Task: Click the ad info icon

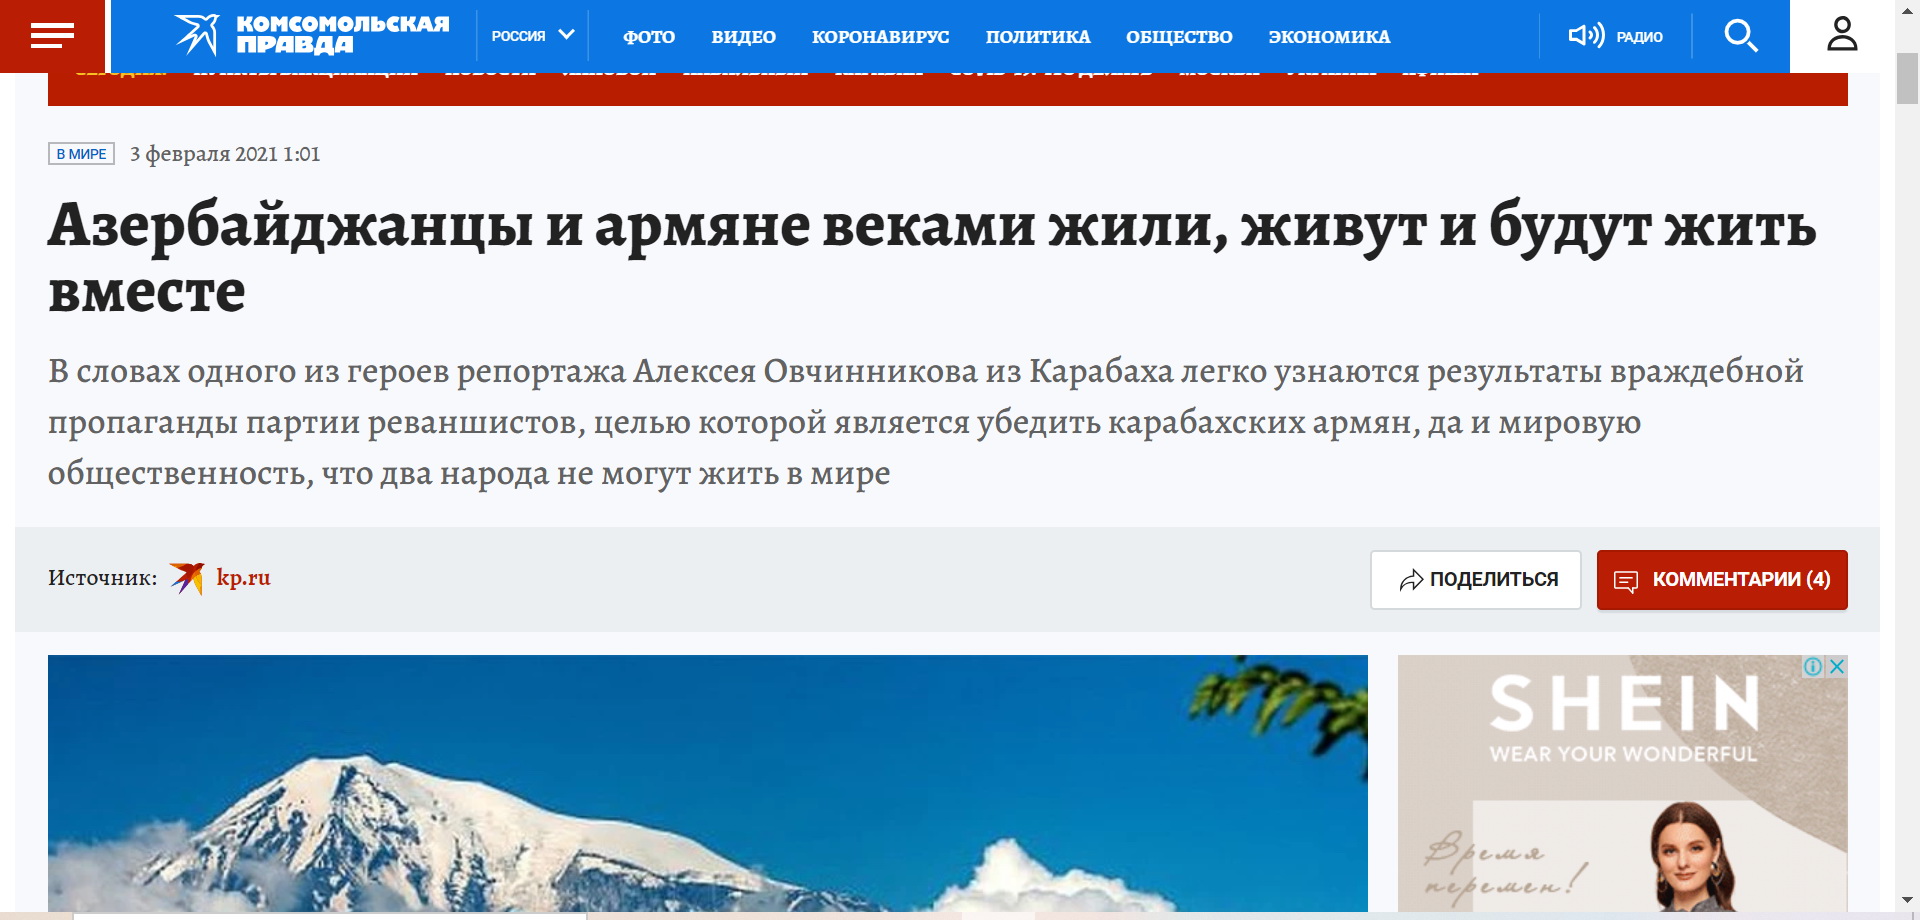Action: pos(1812,667)
